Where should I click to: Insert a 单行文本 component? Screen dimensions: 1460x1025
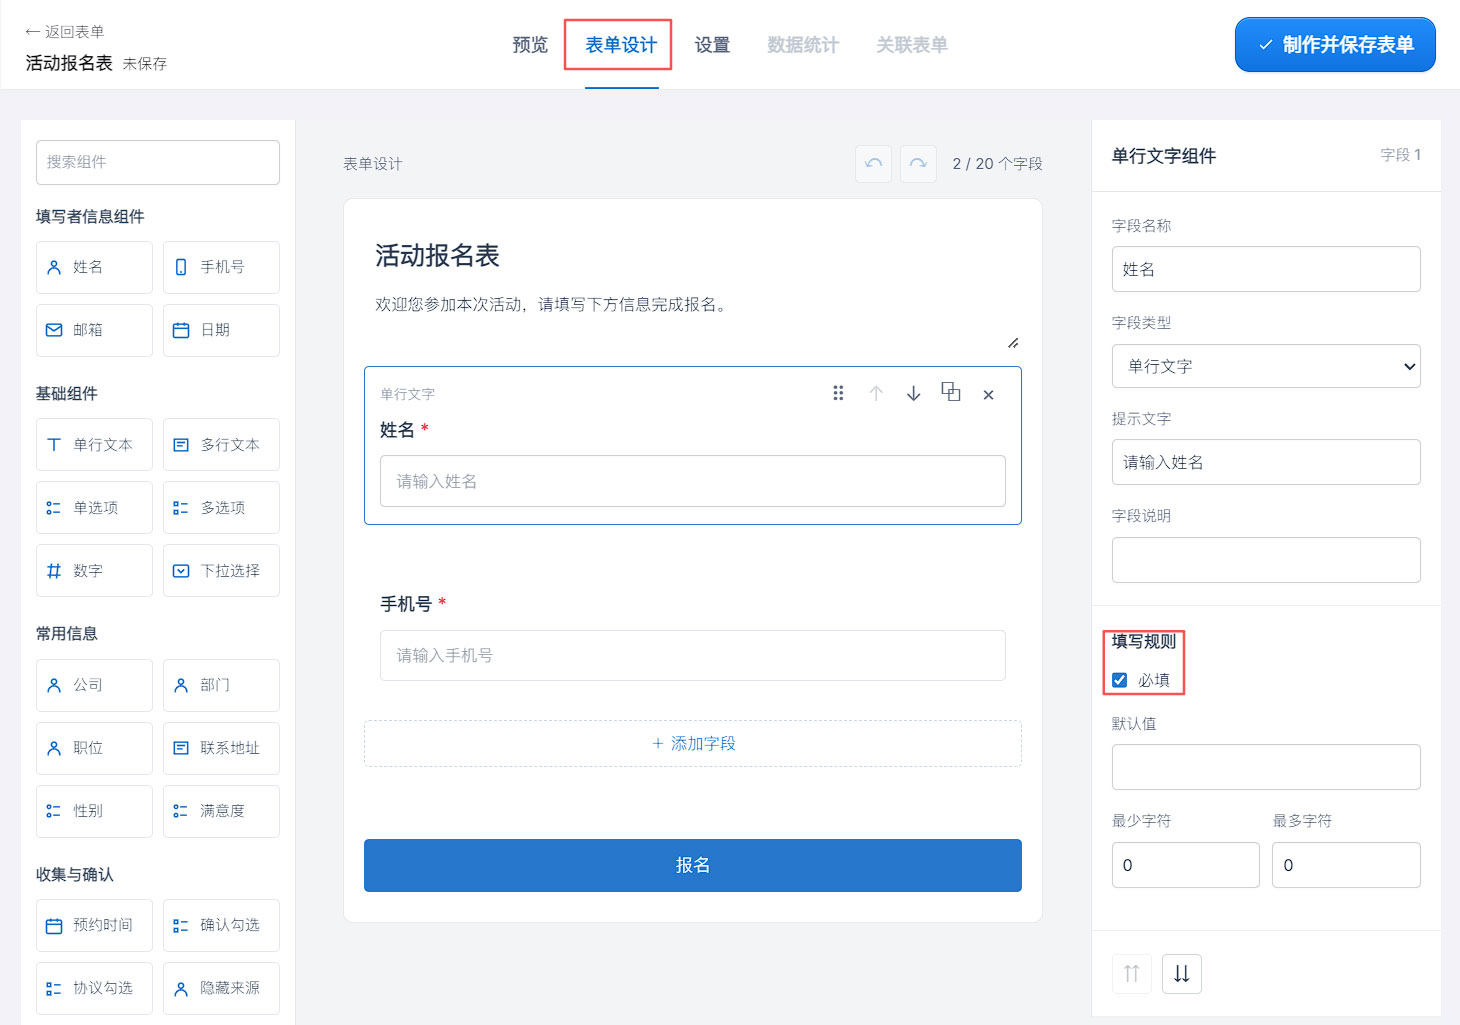pyautogui.click(x=94, y=444)
